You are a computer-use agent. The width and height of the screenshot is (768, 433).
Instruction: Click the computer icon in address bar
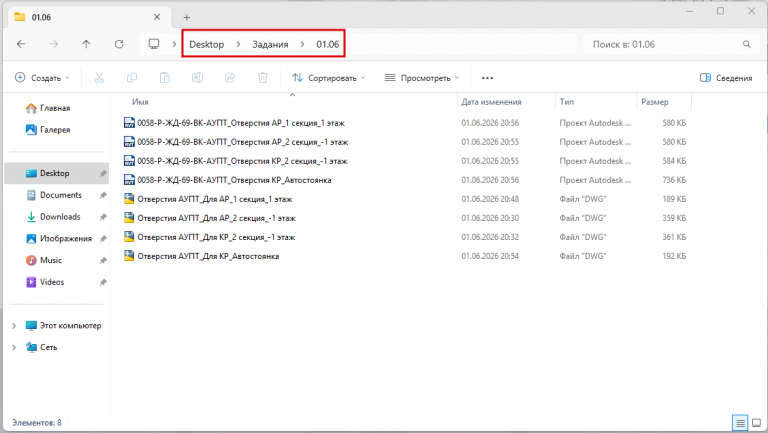click(x=154, y=44)
